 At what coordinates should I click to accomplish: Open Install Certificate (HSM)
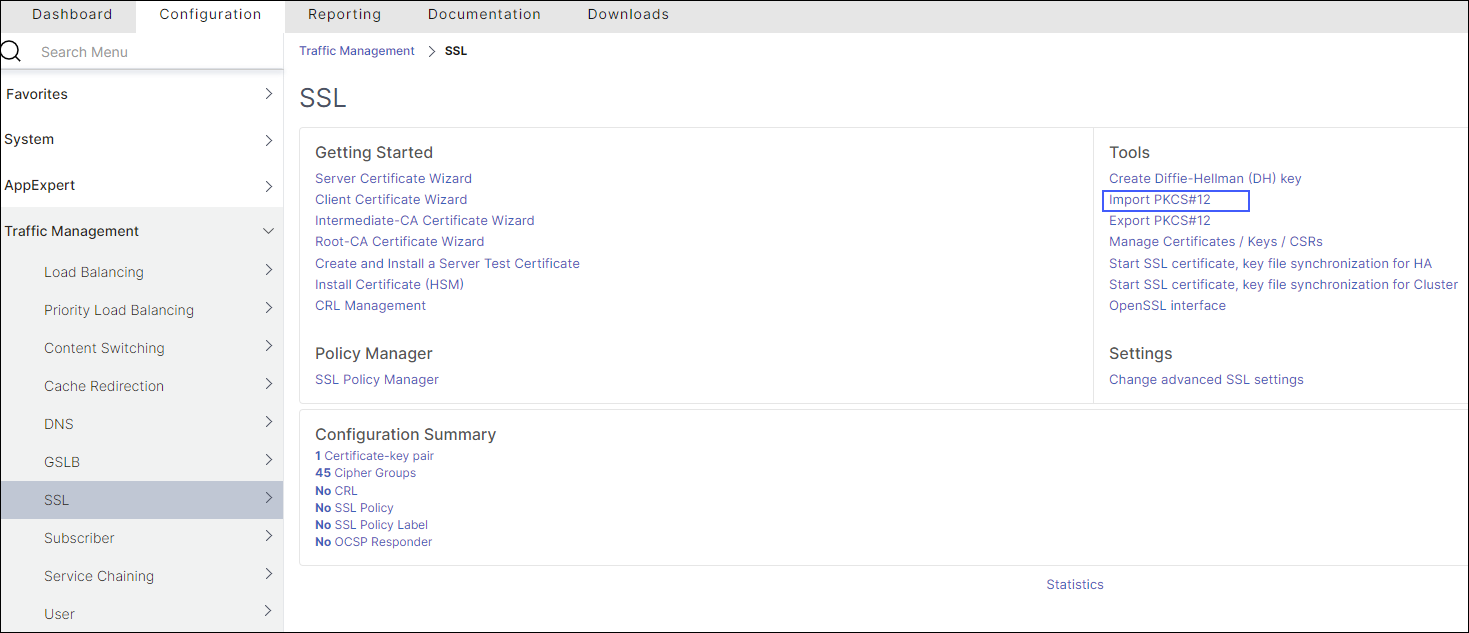(389, 284)
